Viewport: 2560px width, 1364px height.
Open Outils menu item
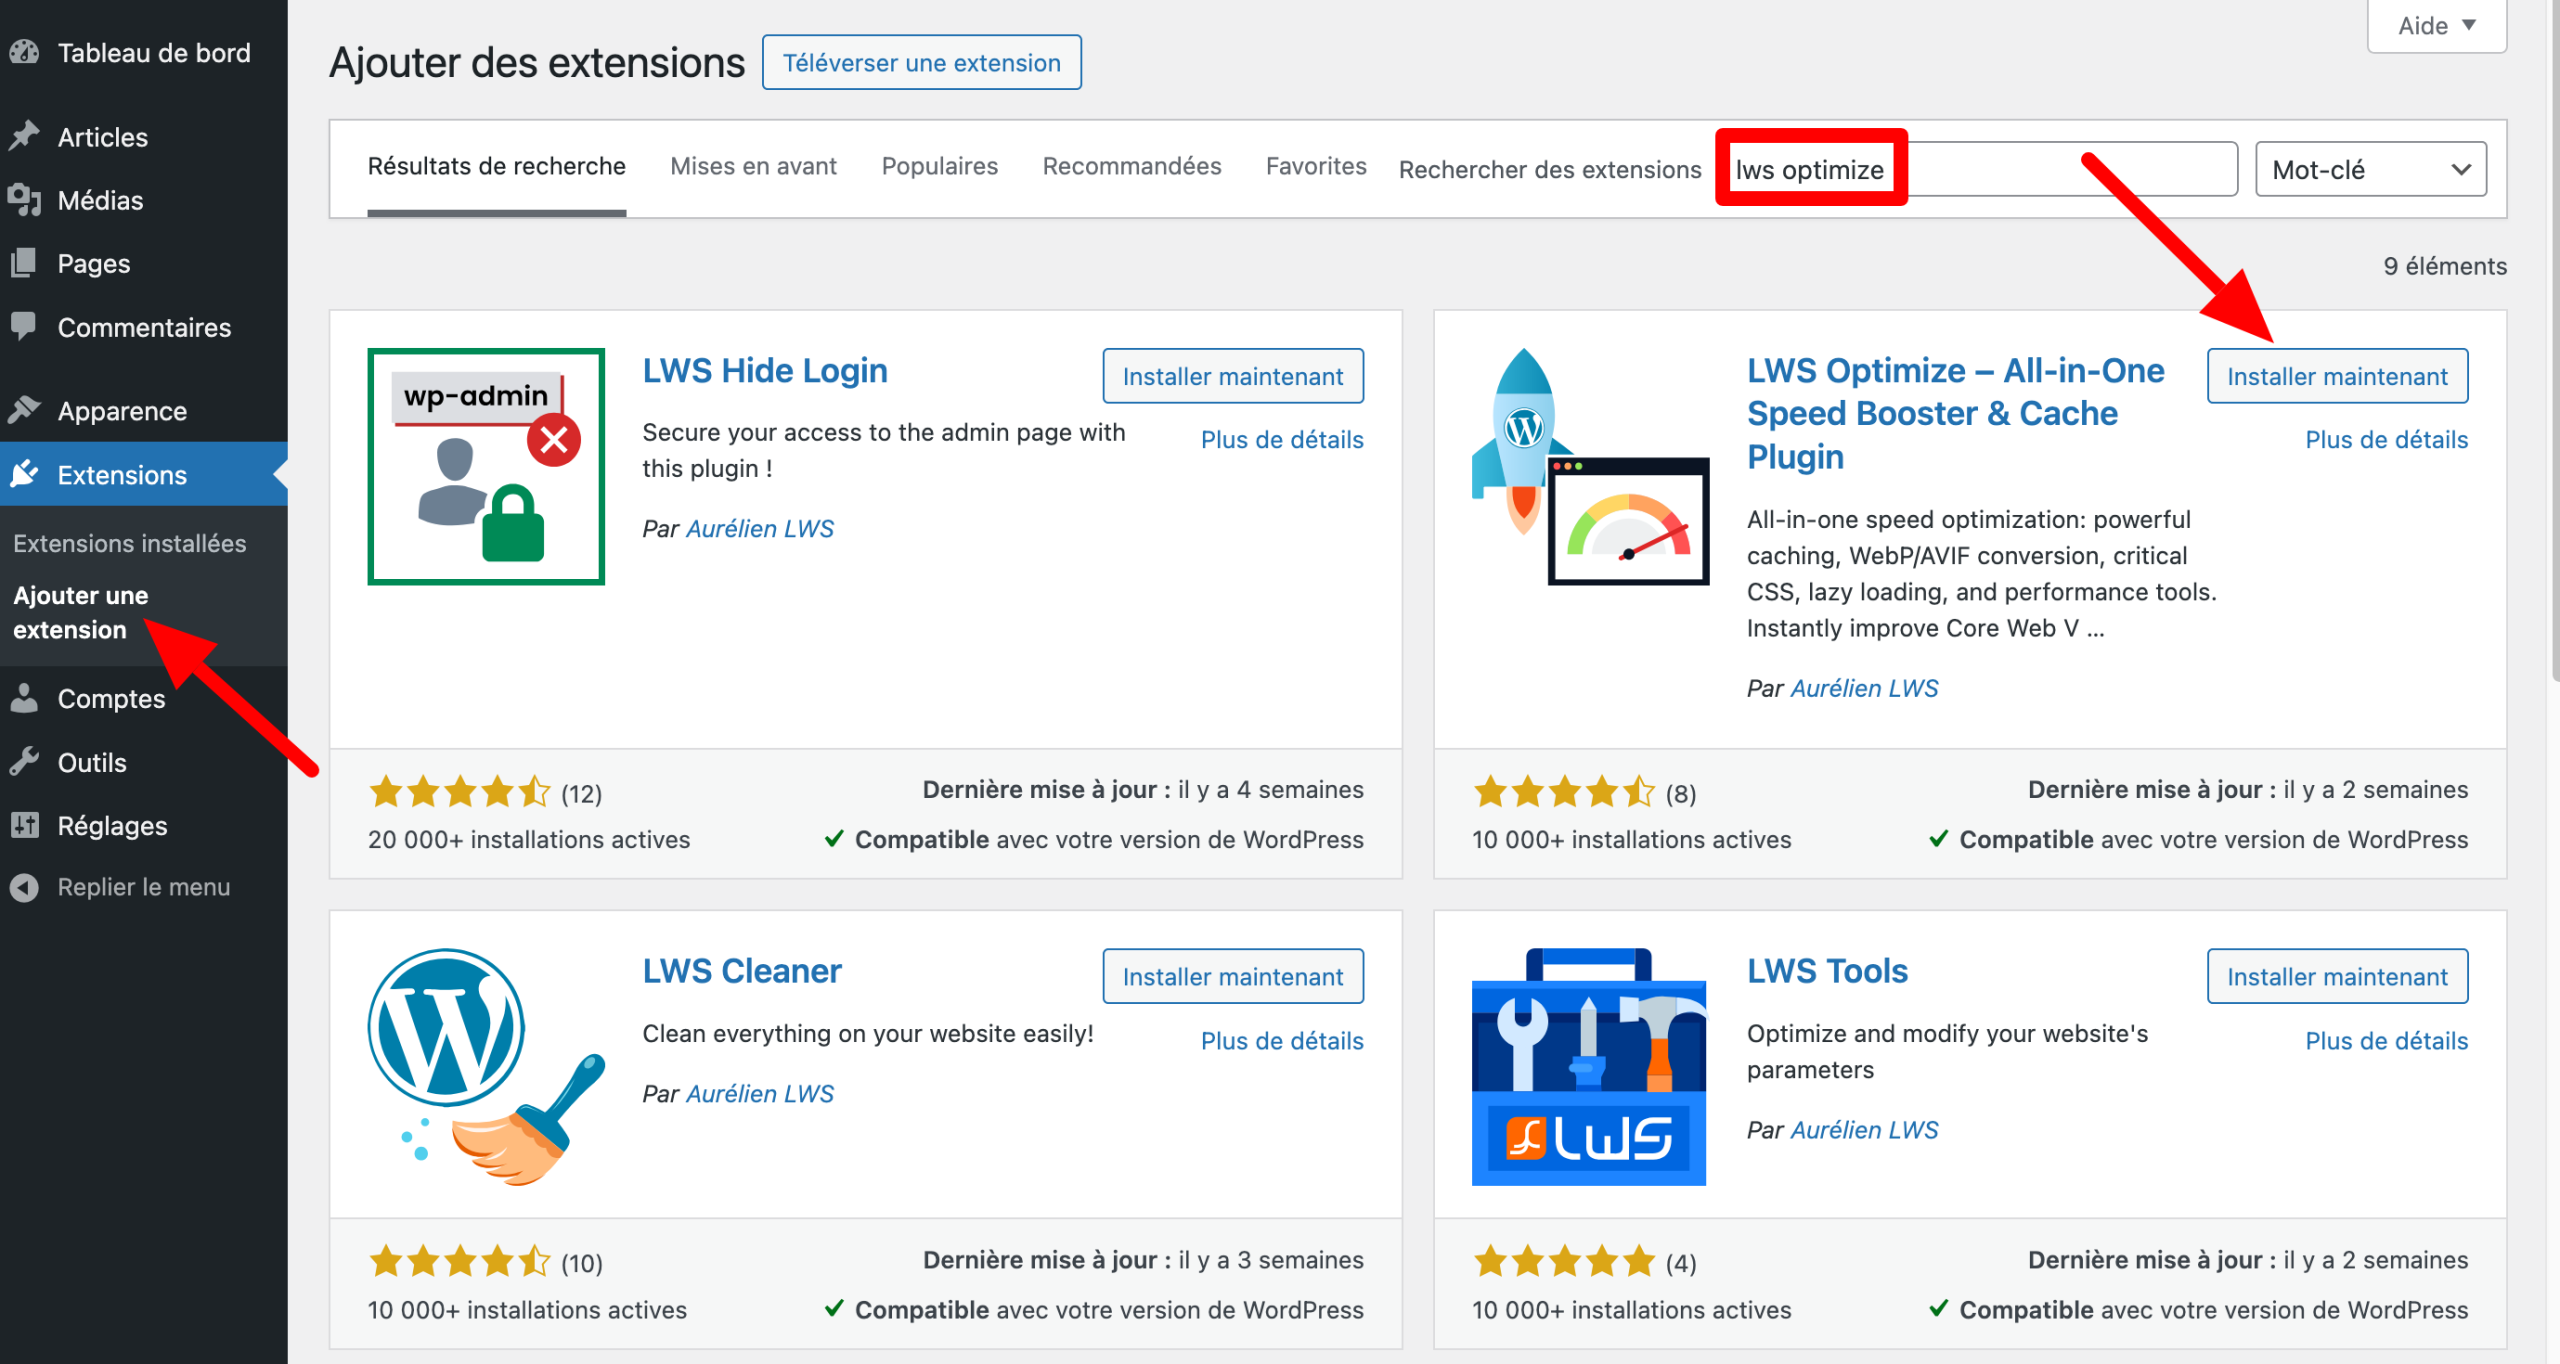coord(144,762)
